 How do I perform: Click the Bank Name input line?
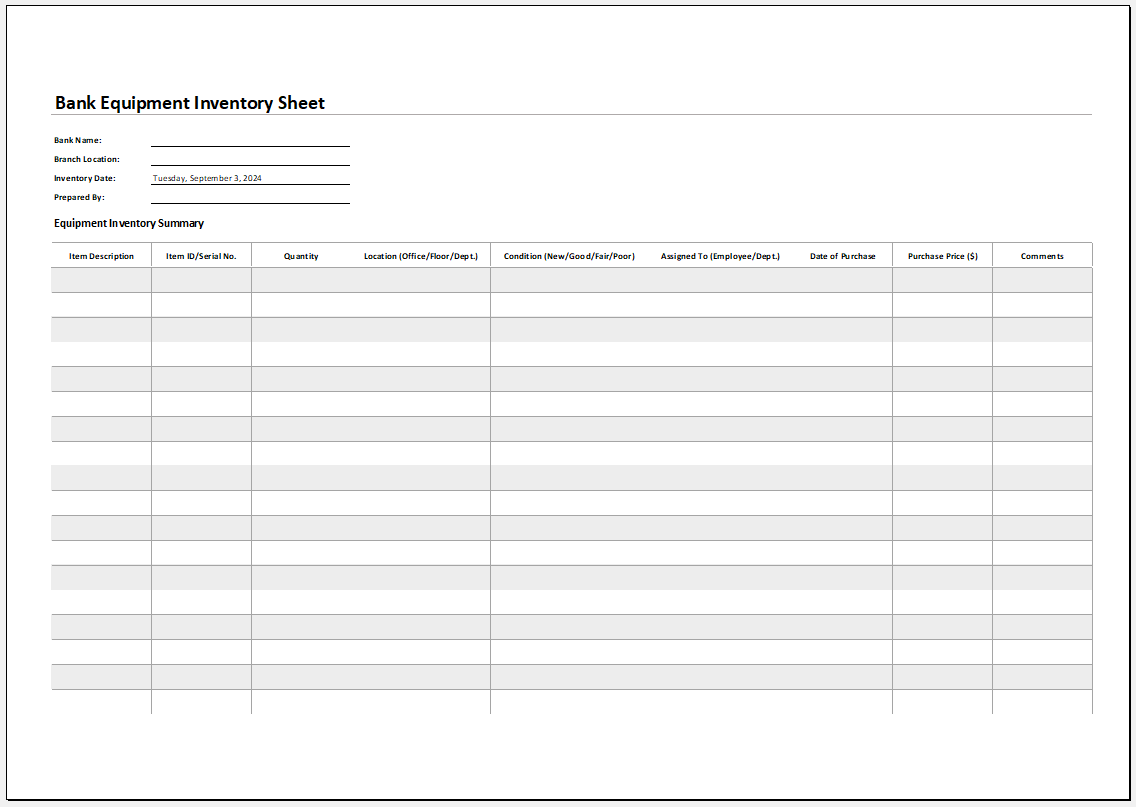pos(250,144)
